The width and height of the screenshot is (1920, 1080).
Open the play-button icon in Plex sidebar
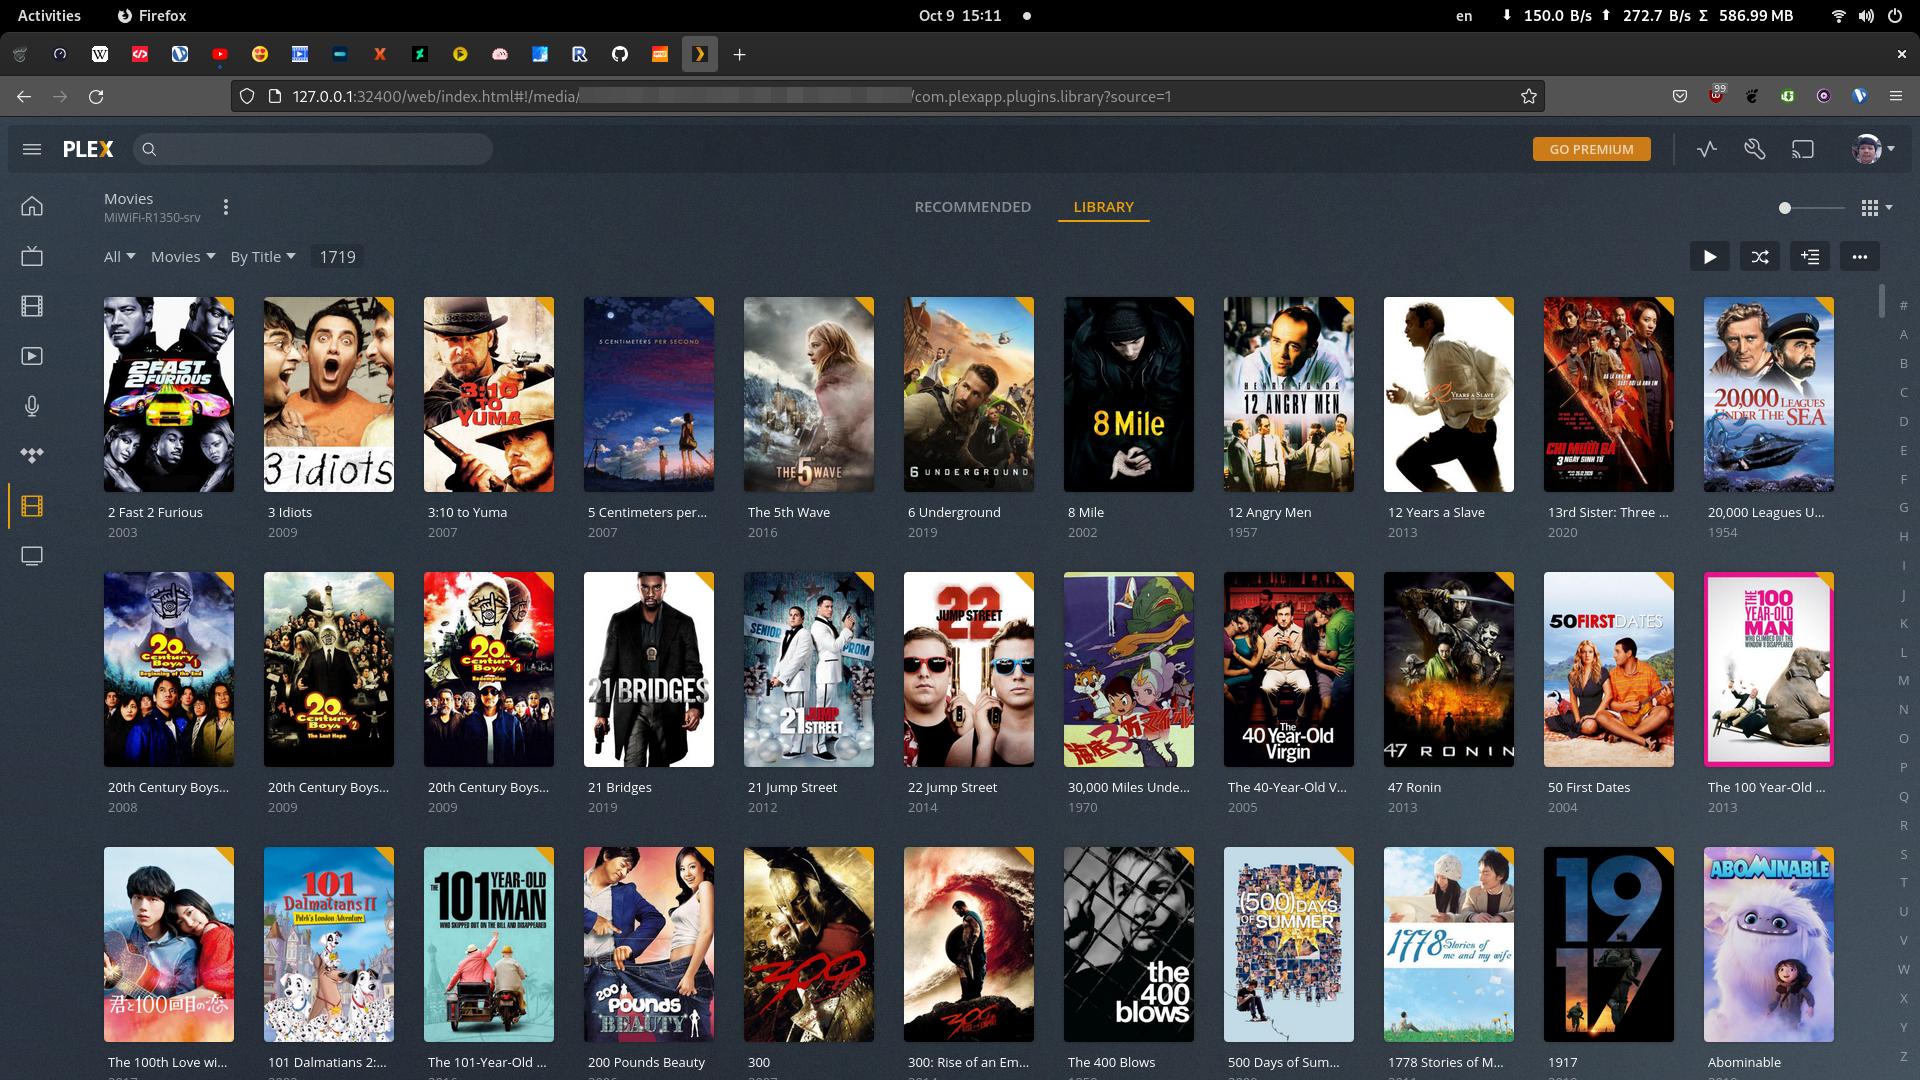click(32, 356)
